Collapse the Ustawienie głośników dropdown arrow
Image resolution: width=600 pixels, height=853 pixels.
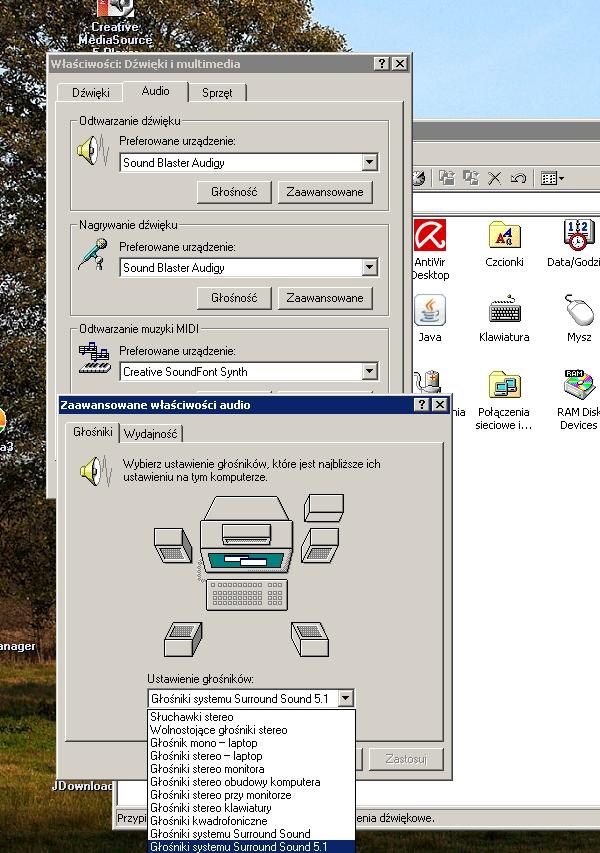point(345,699)
